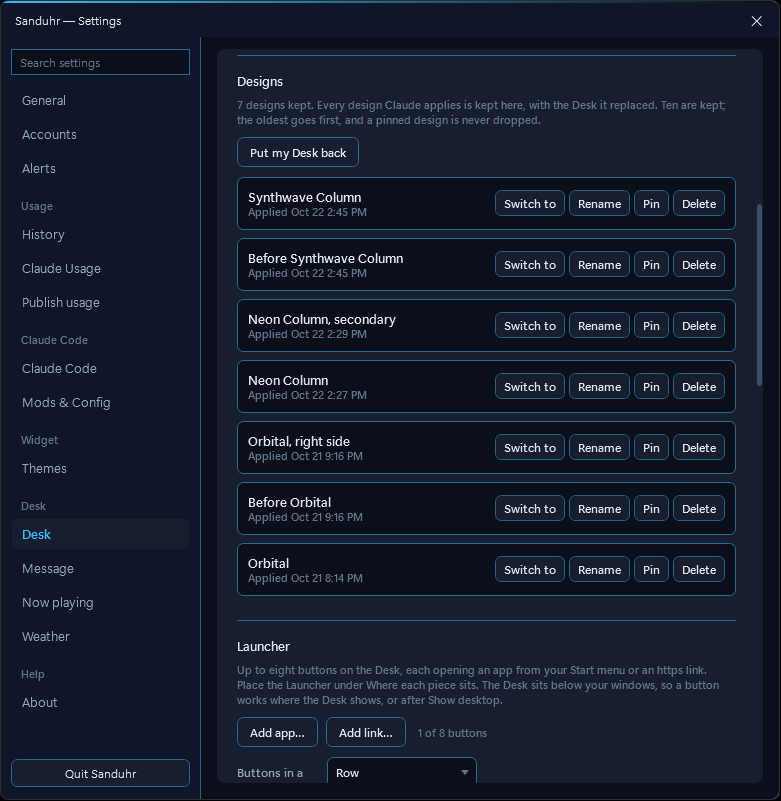Pin the Synthwave Column design

(x=651, y=203)
